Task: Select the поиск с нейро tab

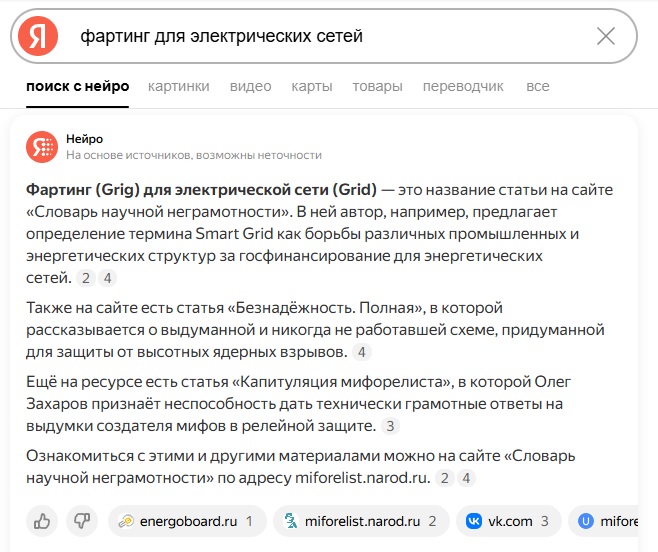Action: [78, 86]
